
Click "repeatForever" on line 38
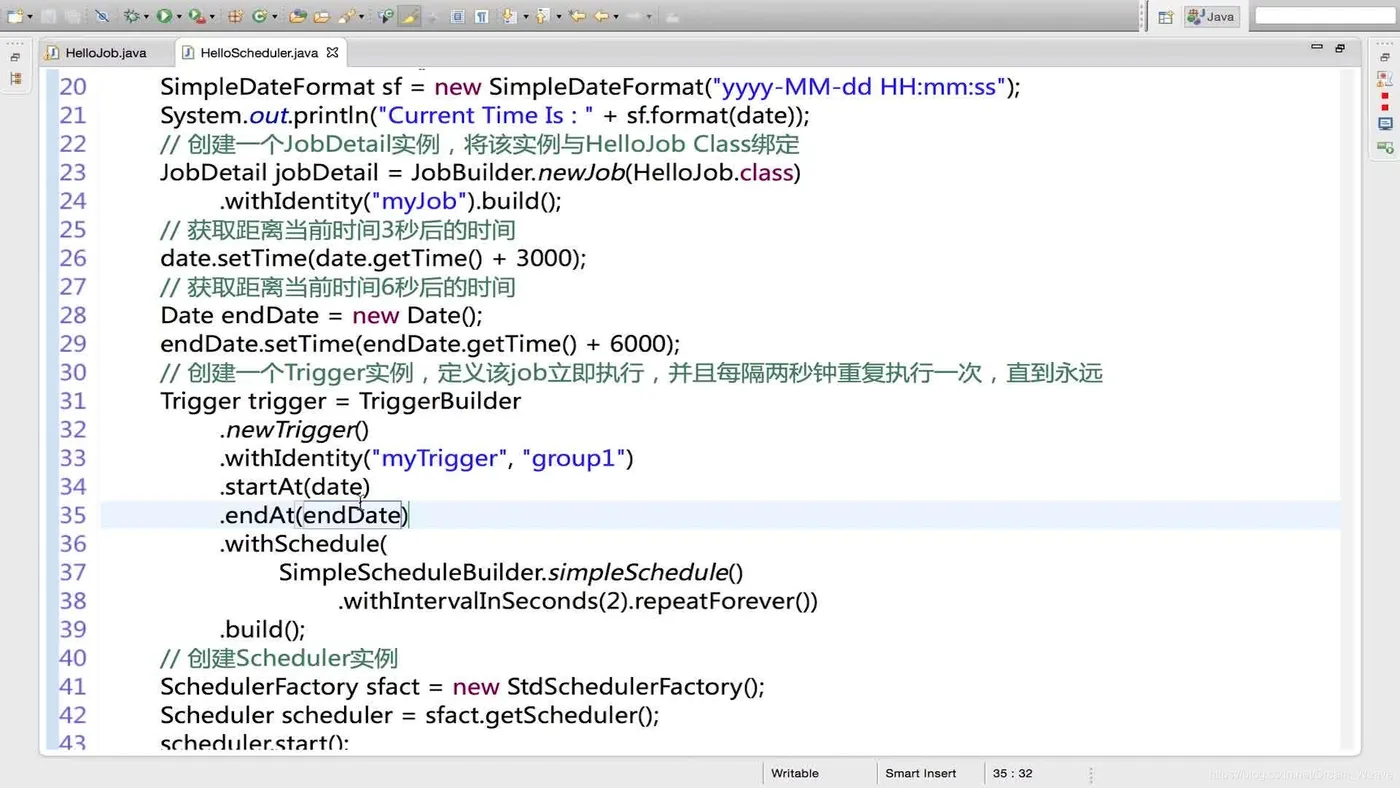point(713,601)
